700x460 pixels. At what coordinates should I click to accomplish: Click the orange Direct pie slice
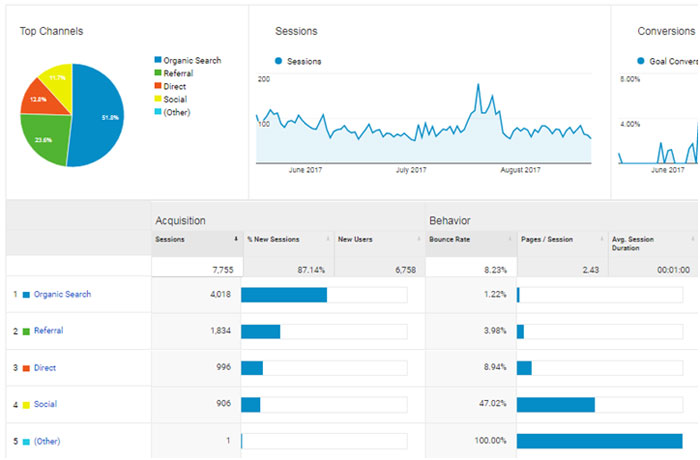point(42,100)
